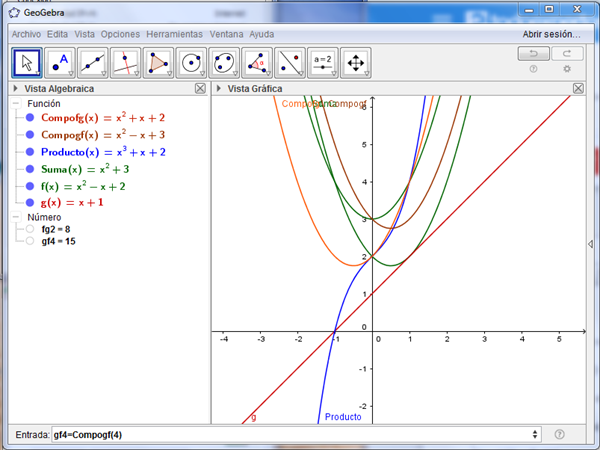Select the Circle with center tool
Image resolution: width=600 pixels, height=450 pixels.
pos(192,63)
